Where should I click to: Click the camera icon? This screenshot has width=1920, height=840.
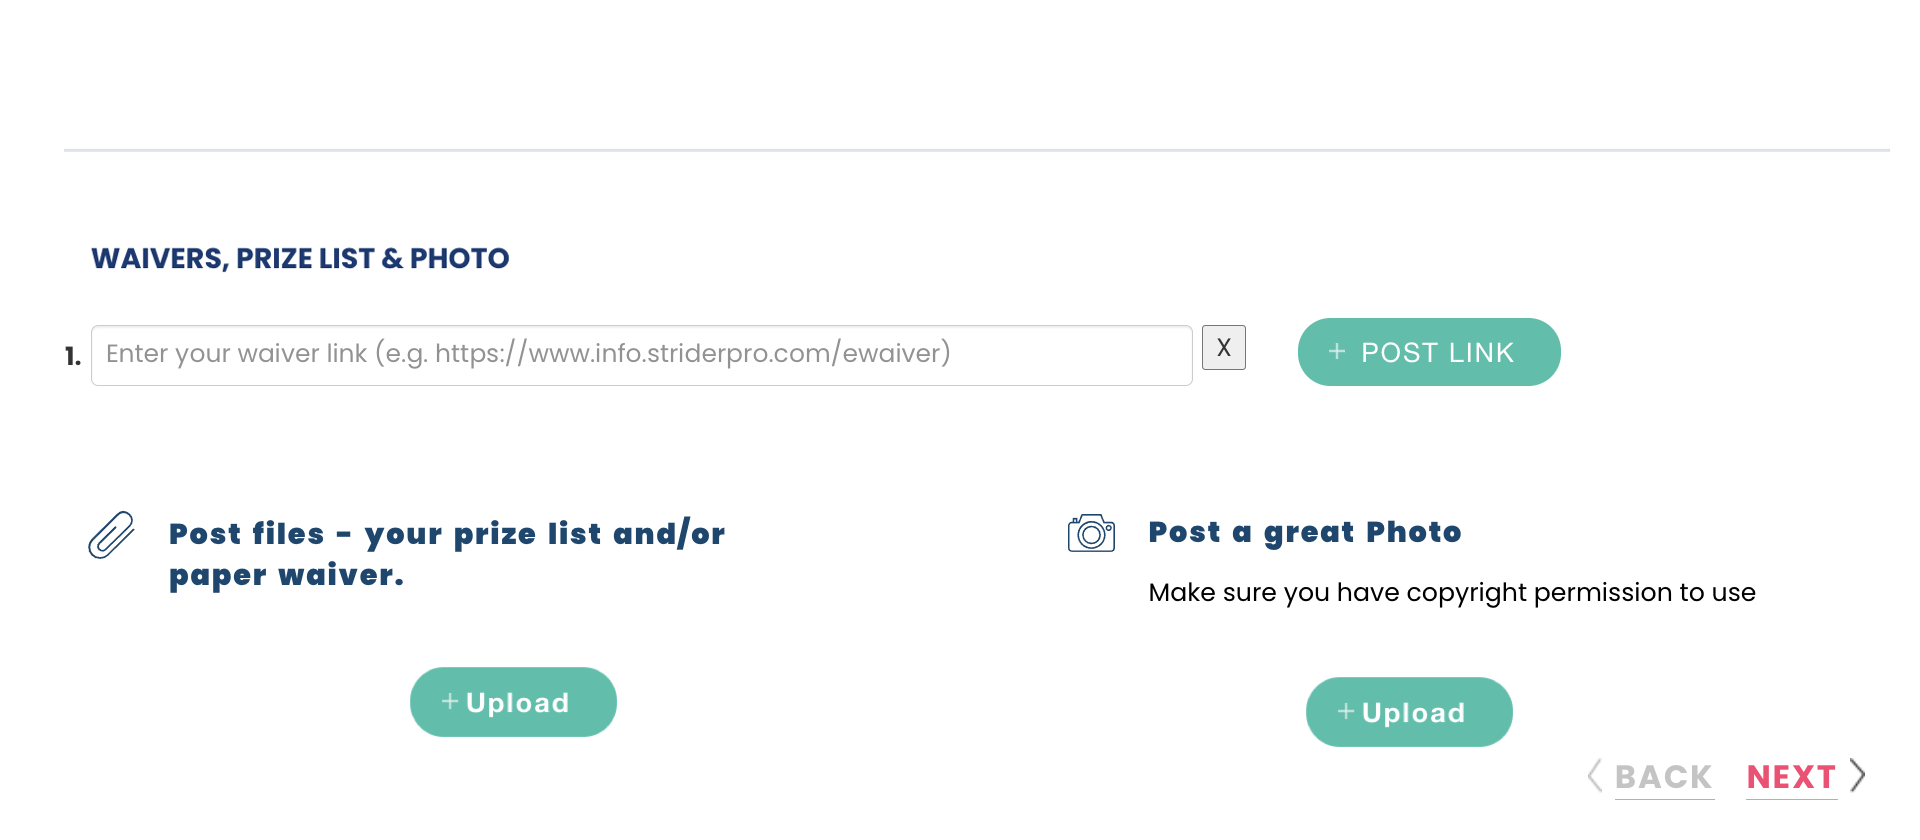coord(1091,533)
